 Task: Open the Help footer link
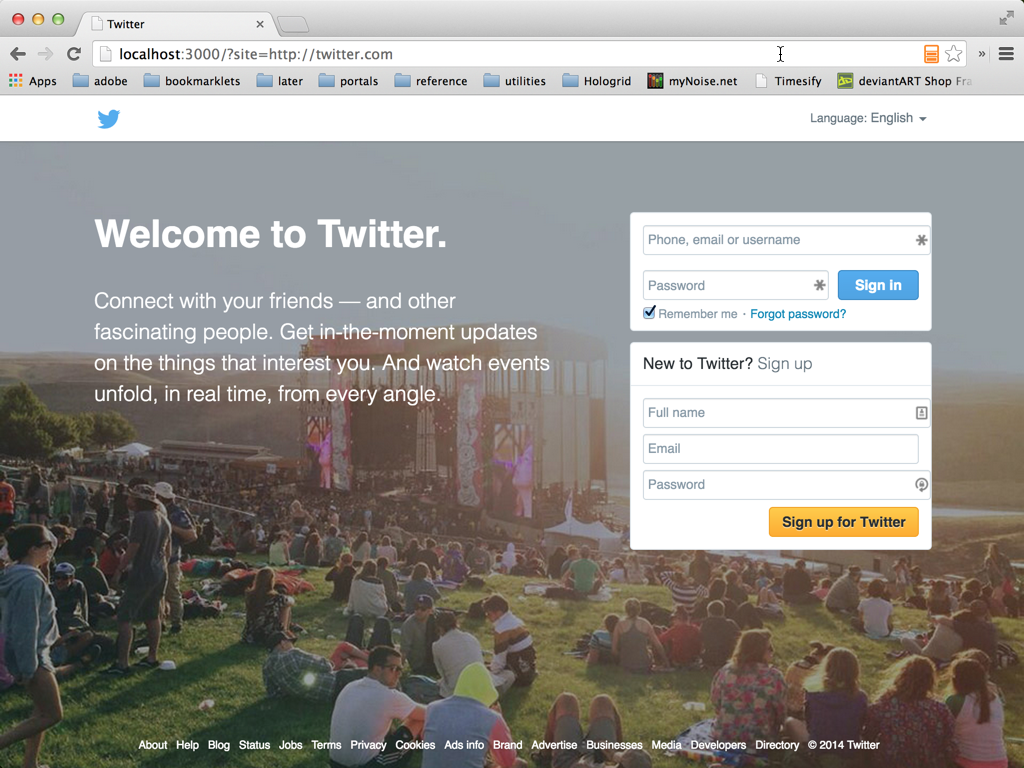click(187, 745)
